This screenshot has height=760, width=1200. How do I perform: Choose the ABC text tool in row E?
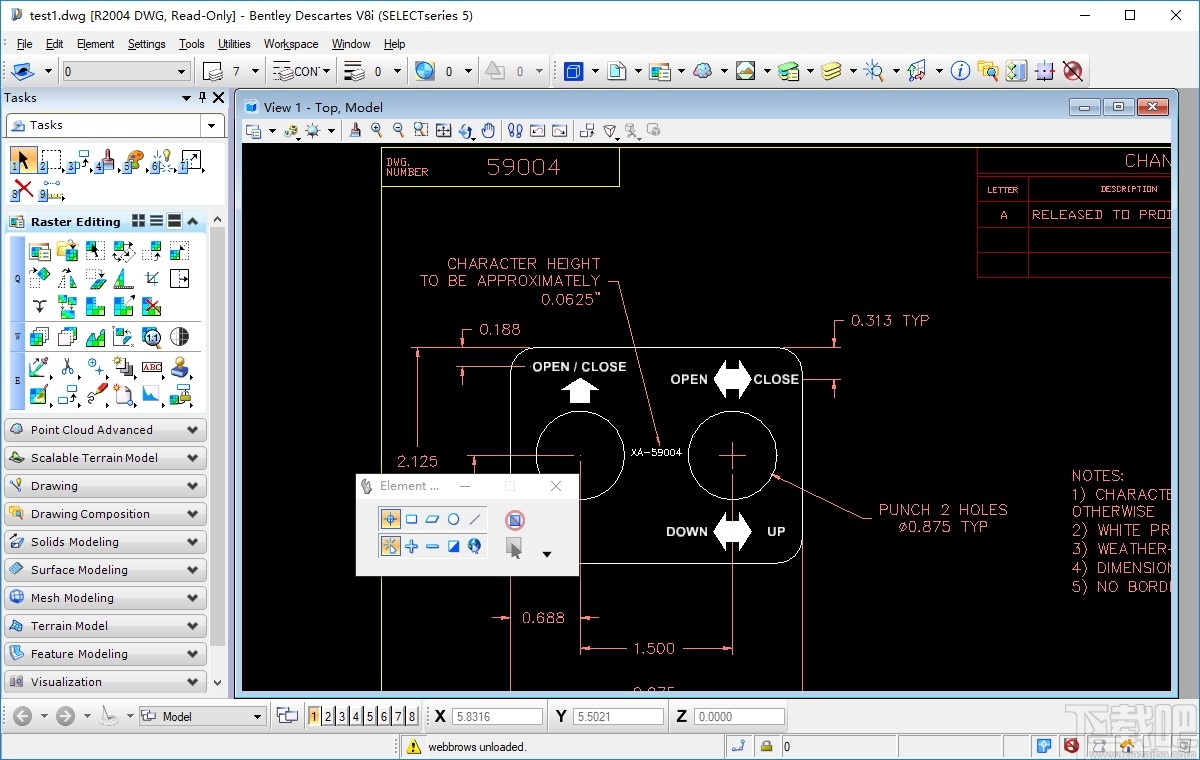pyautogui.click(x=152, y=367)
